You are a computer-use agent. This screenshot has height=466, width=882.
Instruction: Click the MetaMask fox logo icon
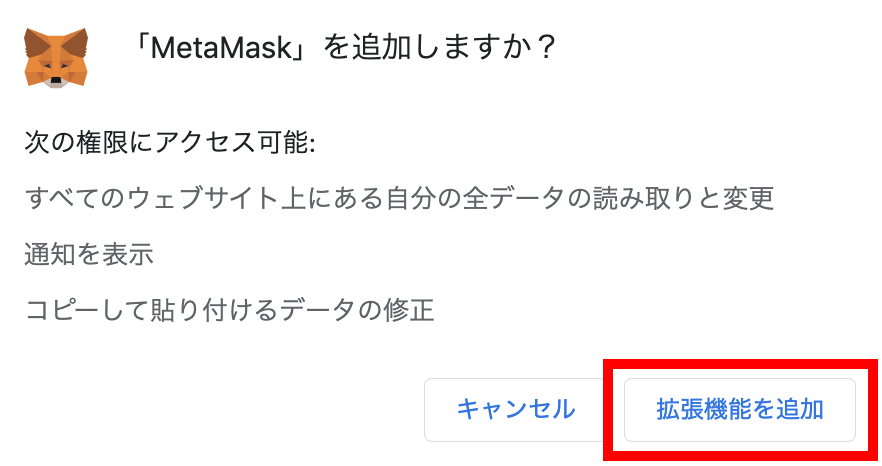point(56,57)
